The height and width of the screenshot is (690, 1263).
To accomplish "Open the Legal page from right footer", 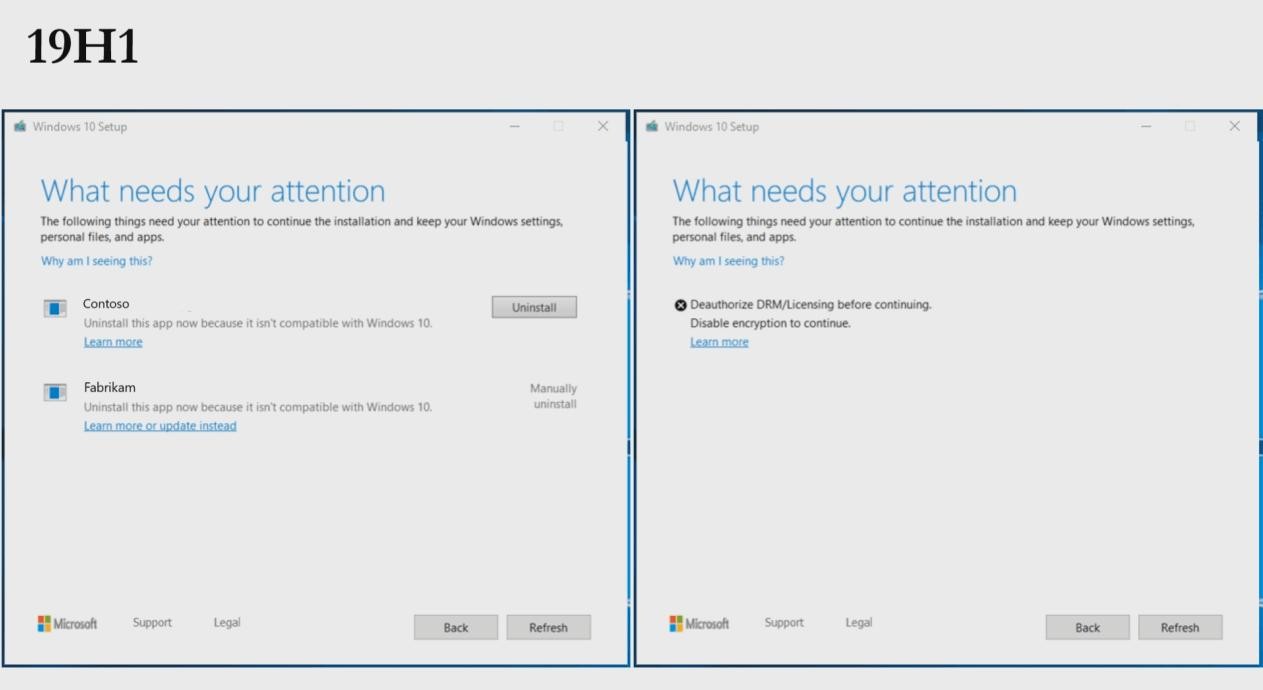I will click(x=858, y=622).
